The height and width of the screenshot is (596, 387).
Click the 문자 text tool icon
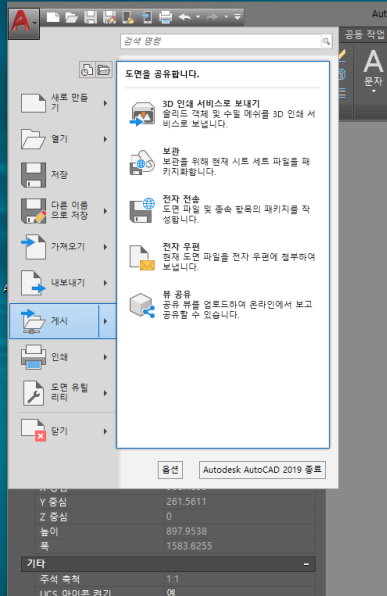(x=373, y=62)
